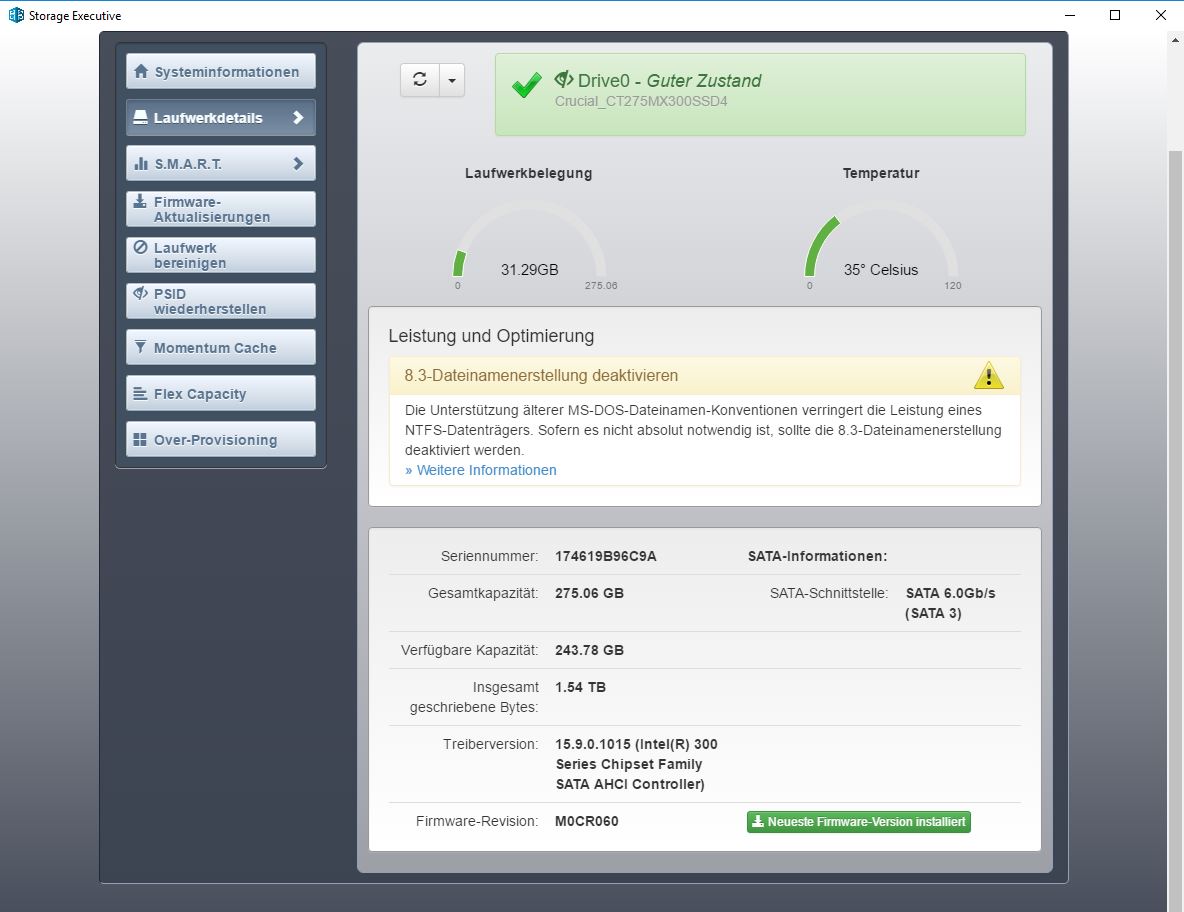Click the shield icon on PSID wiederherstellen

click(x=140, y=293)
